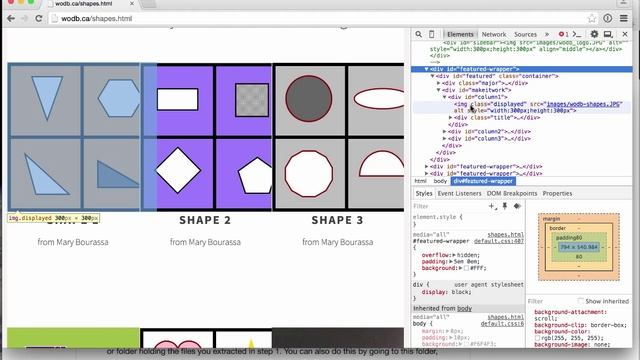Expand the column2 div
Screen dimensions: 640x360
point(445,132)
